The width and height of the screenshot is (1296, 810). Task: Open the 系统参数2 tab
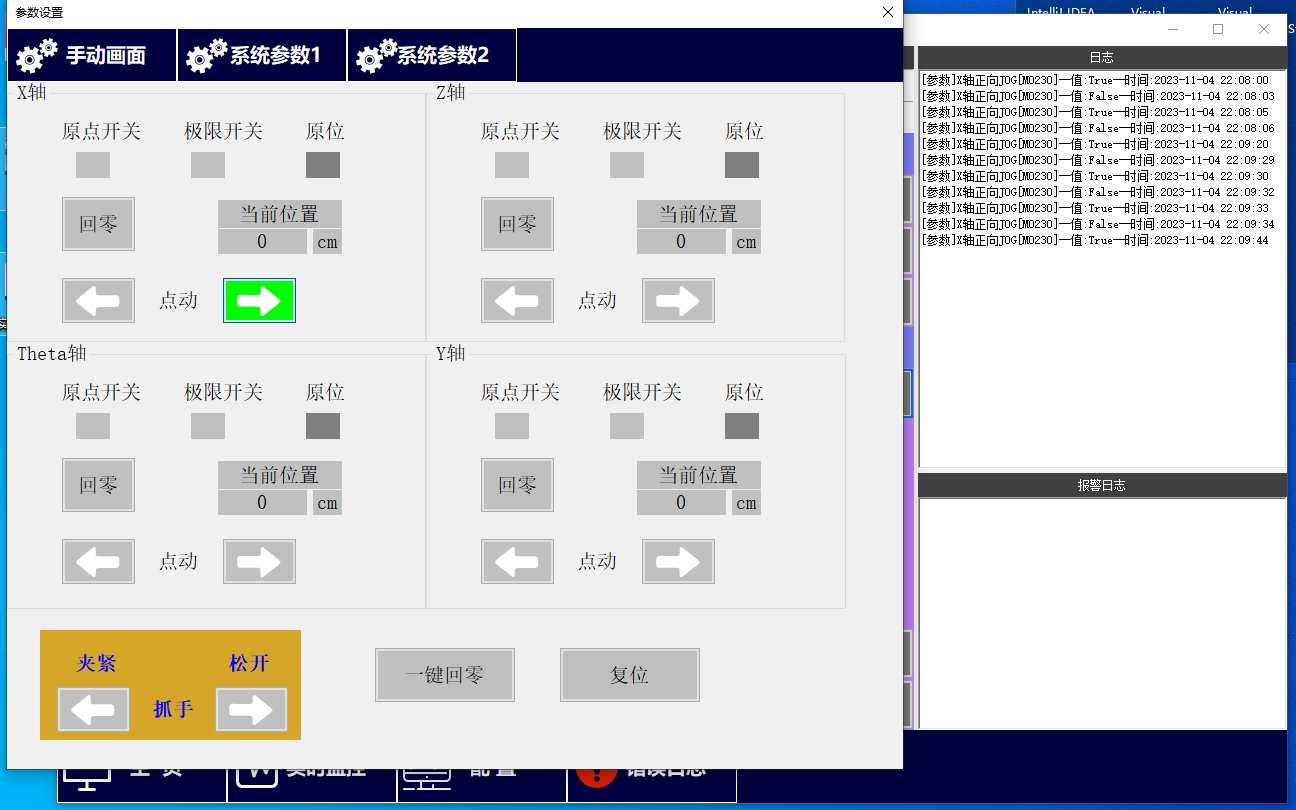click(x=432, y=55)
